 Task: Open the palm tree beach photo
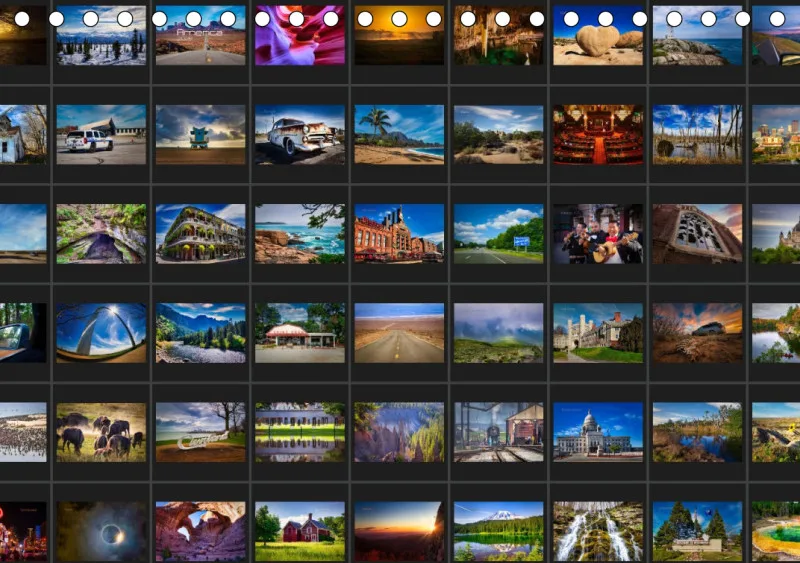coord(399,135)
